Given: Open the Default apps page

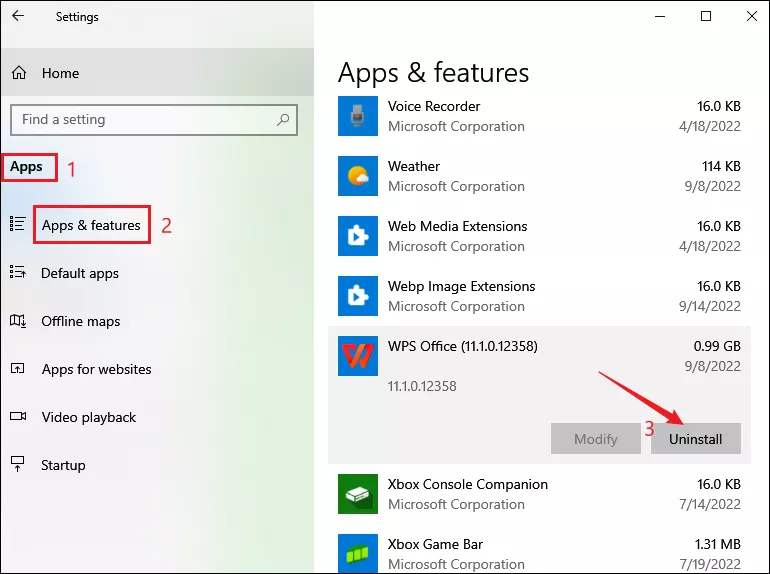Looking at the screenshot, I should 80,273.
